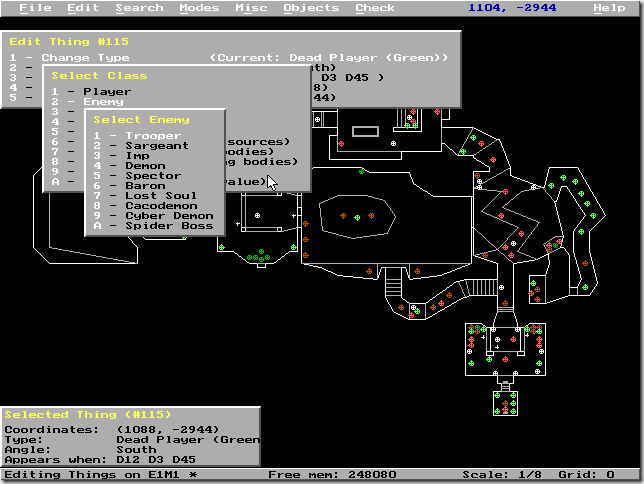The image size is (644, 484).
Task: Choose option 4 Demon in enemy list
Action: point(144,166)
